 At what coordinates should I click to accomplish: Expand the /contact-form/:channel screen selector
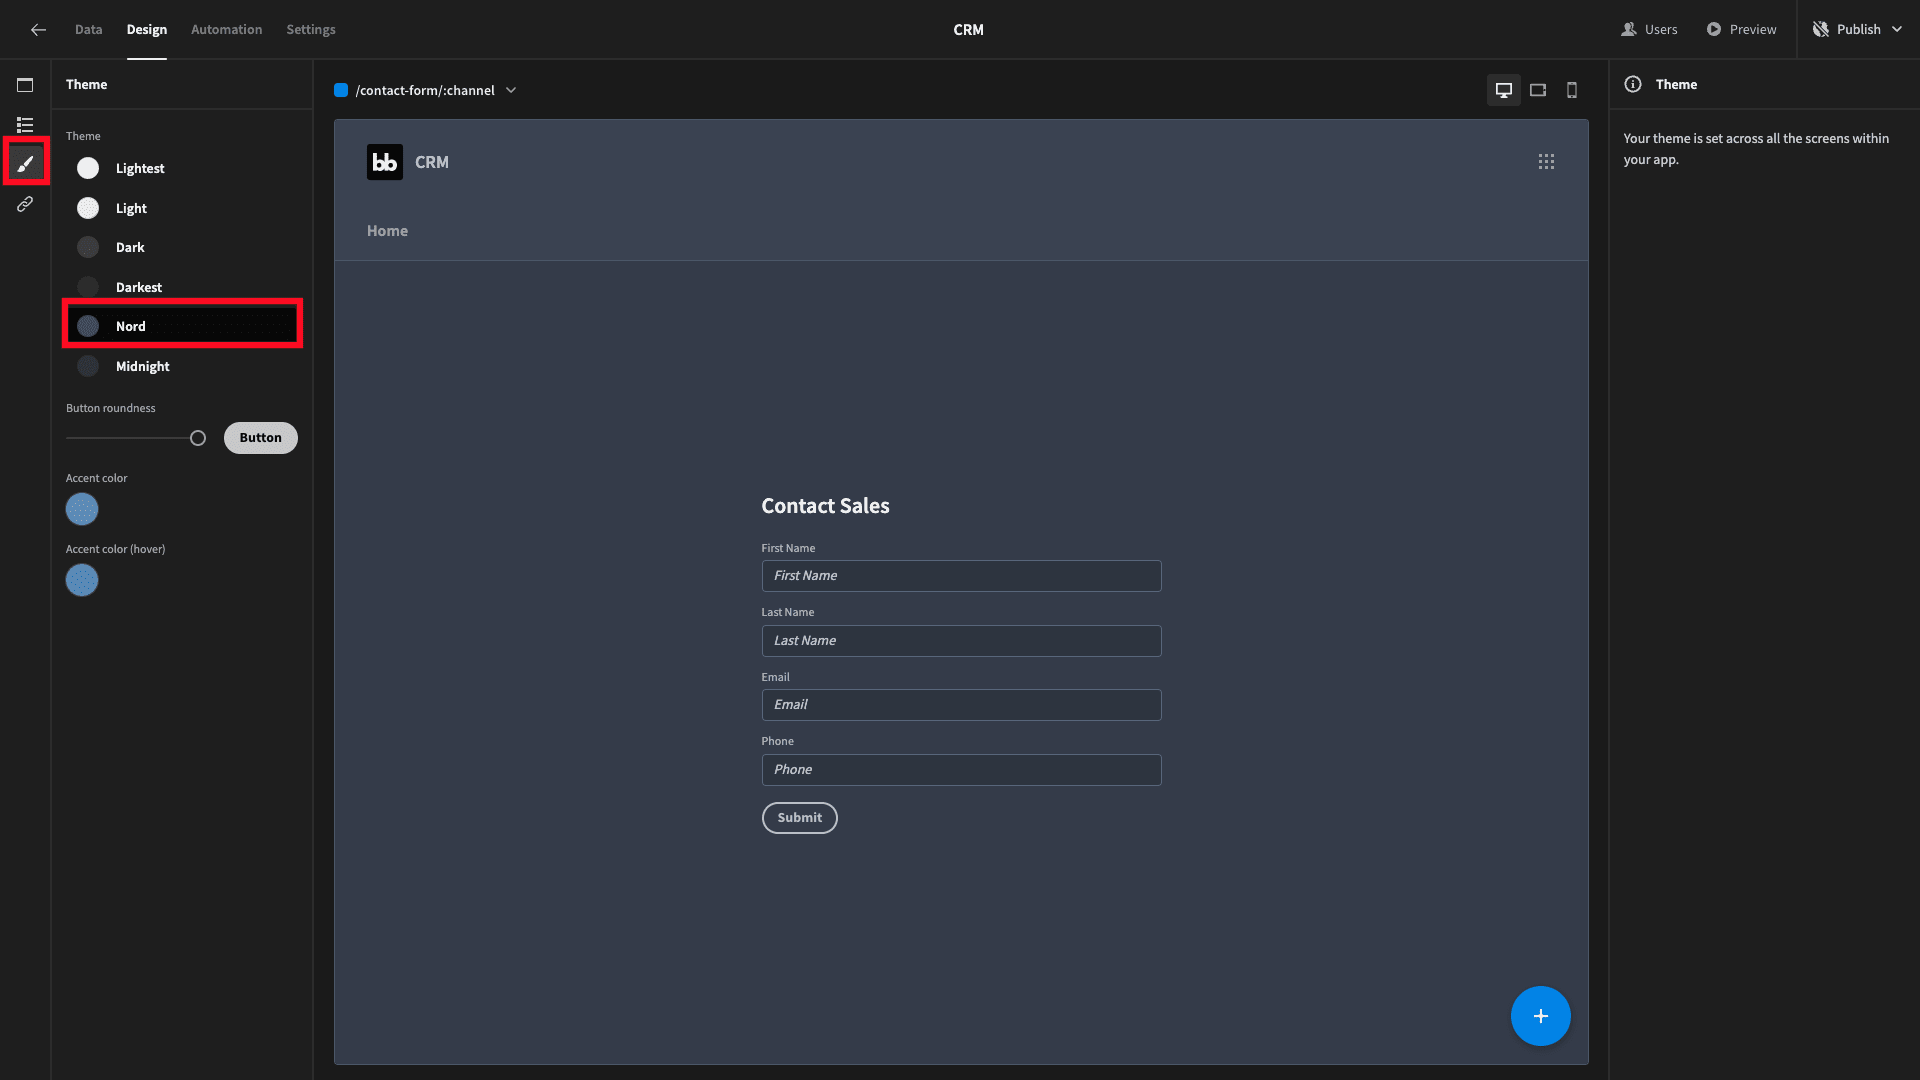(x=426, y=90)
